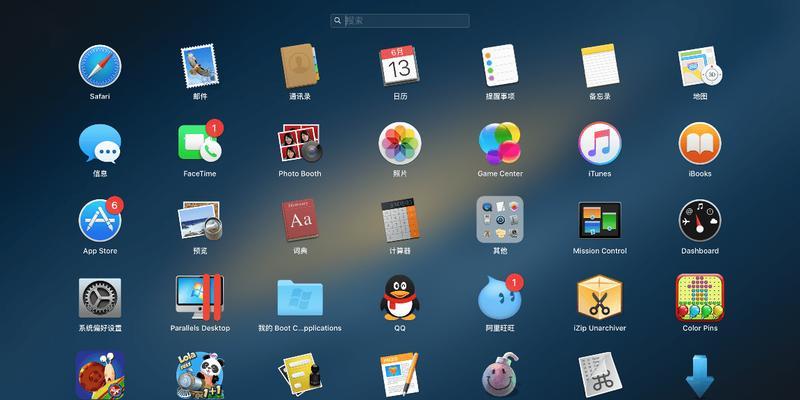The width and height of the screenshot is (800, 400).
Task: Open the 词典 dictionary app
Action: tap(300, 220)
